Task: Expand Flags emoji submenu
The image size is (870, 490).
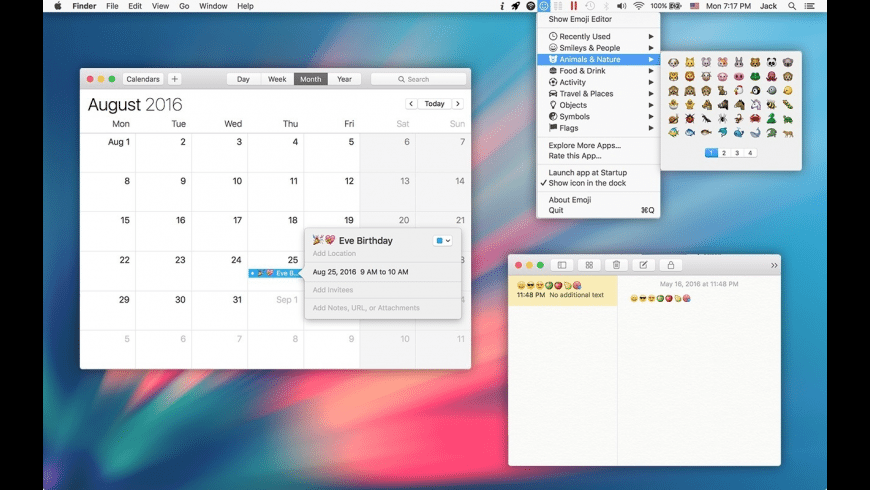Action: (x=598, y=128)
